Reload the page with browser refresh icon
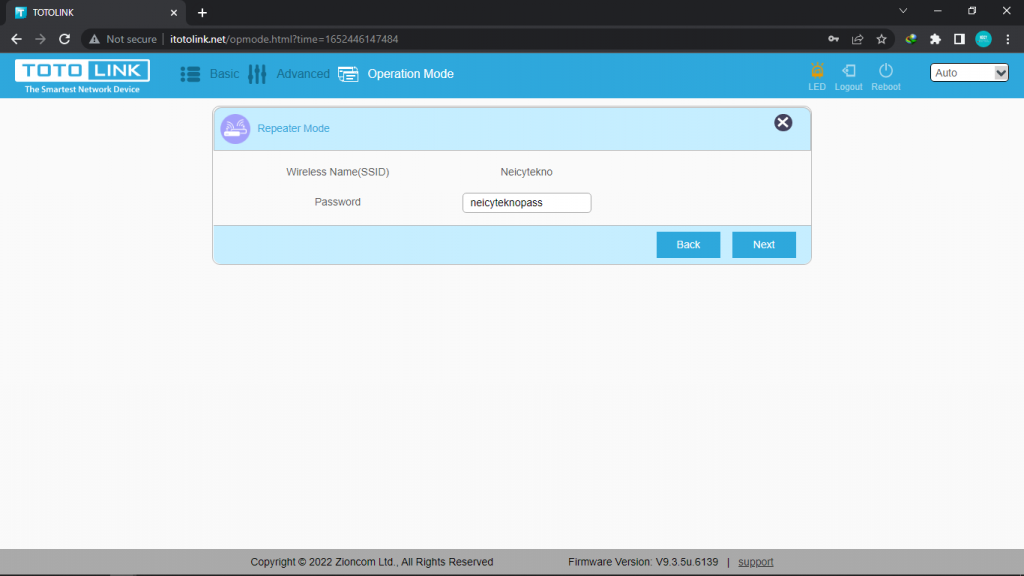1024x576 pixels. tap(65, 39)
